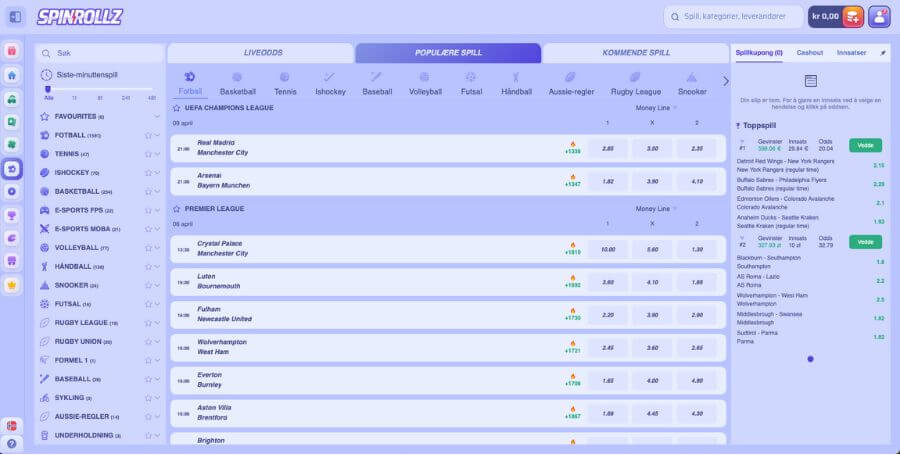Open Money Line dropdown for Premier League
The width and height of the screenshot is (900, 455).
[x=656, y=209]
